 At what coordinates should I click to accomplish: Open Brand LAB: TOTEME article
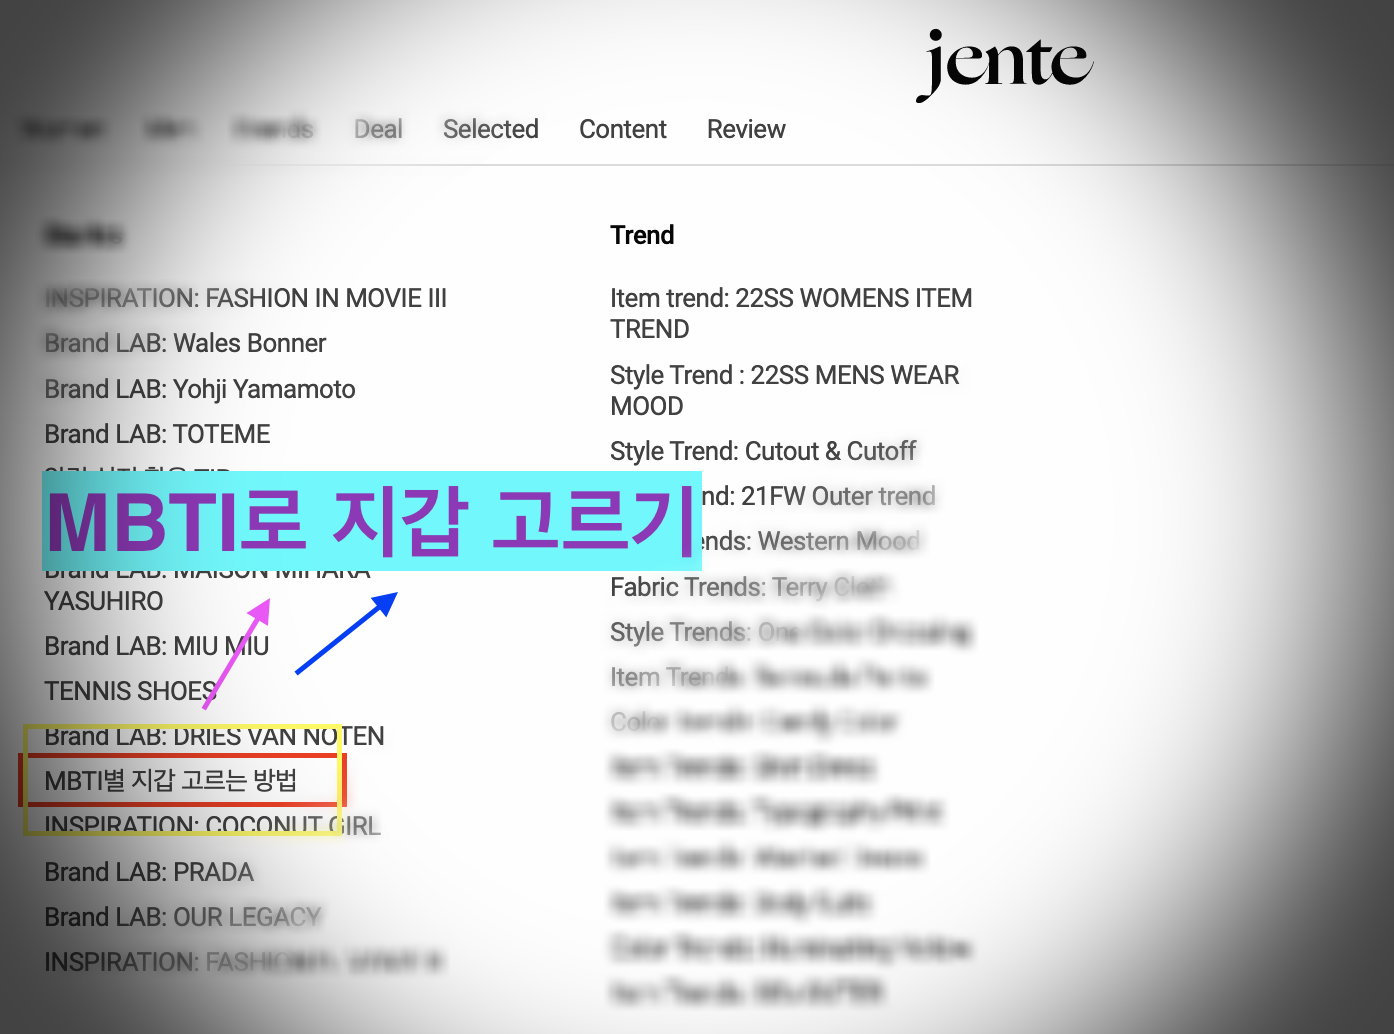click(157, 434)
